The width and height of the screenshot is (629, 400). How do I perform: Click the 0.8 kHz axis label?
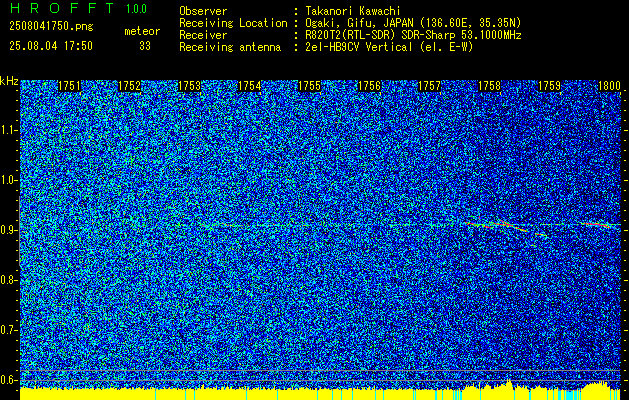click(x=8, y=280)
